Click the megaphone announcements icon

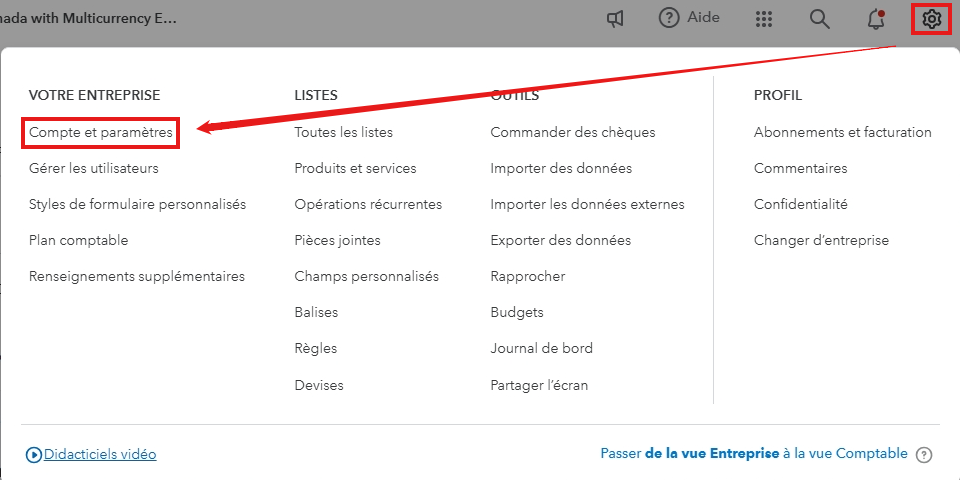pyautogui.click(x=617, y=19)
